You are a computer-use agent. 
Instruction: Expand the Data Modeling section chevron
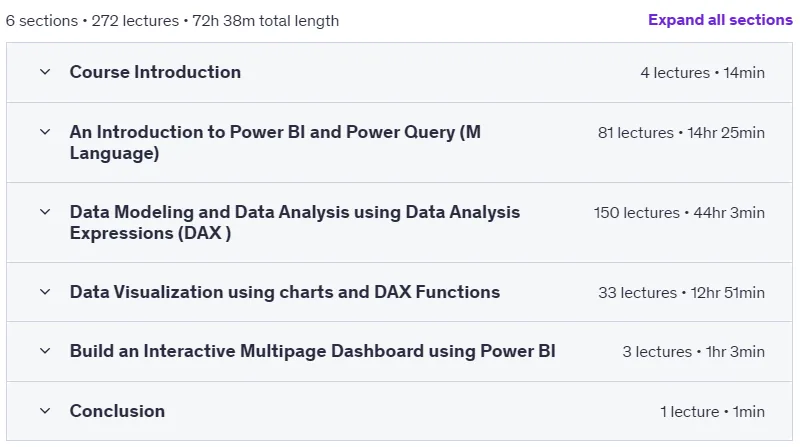coord(45,212)
